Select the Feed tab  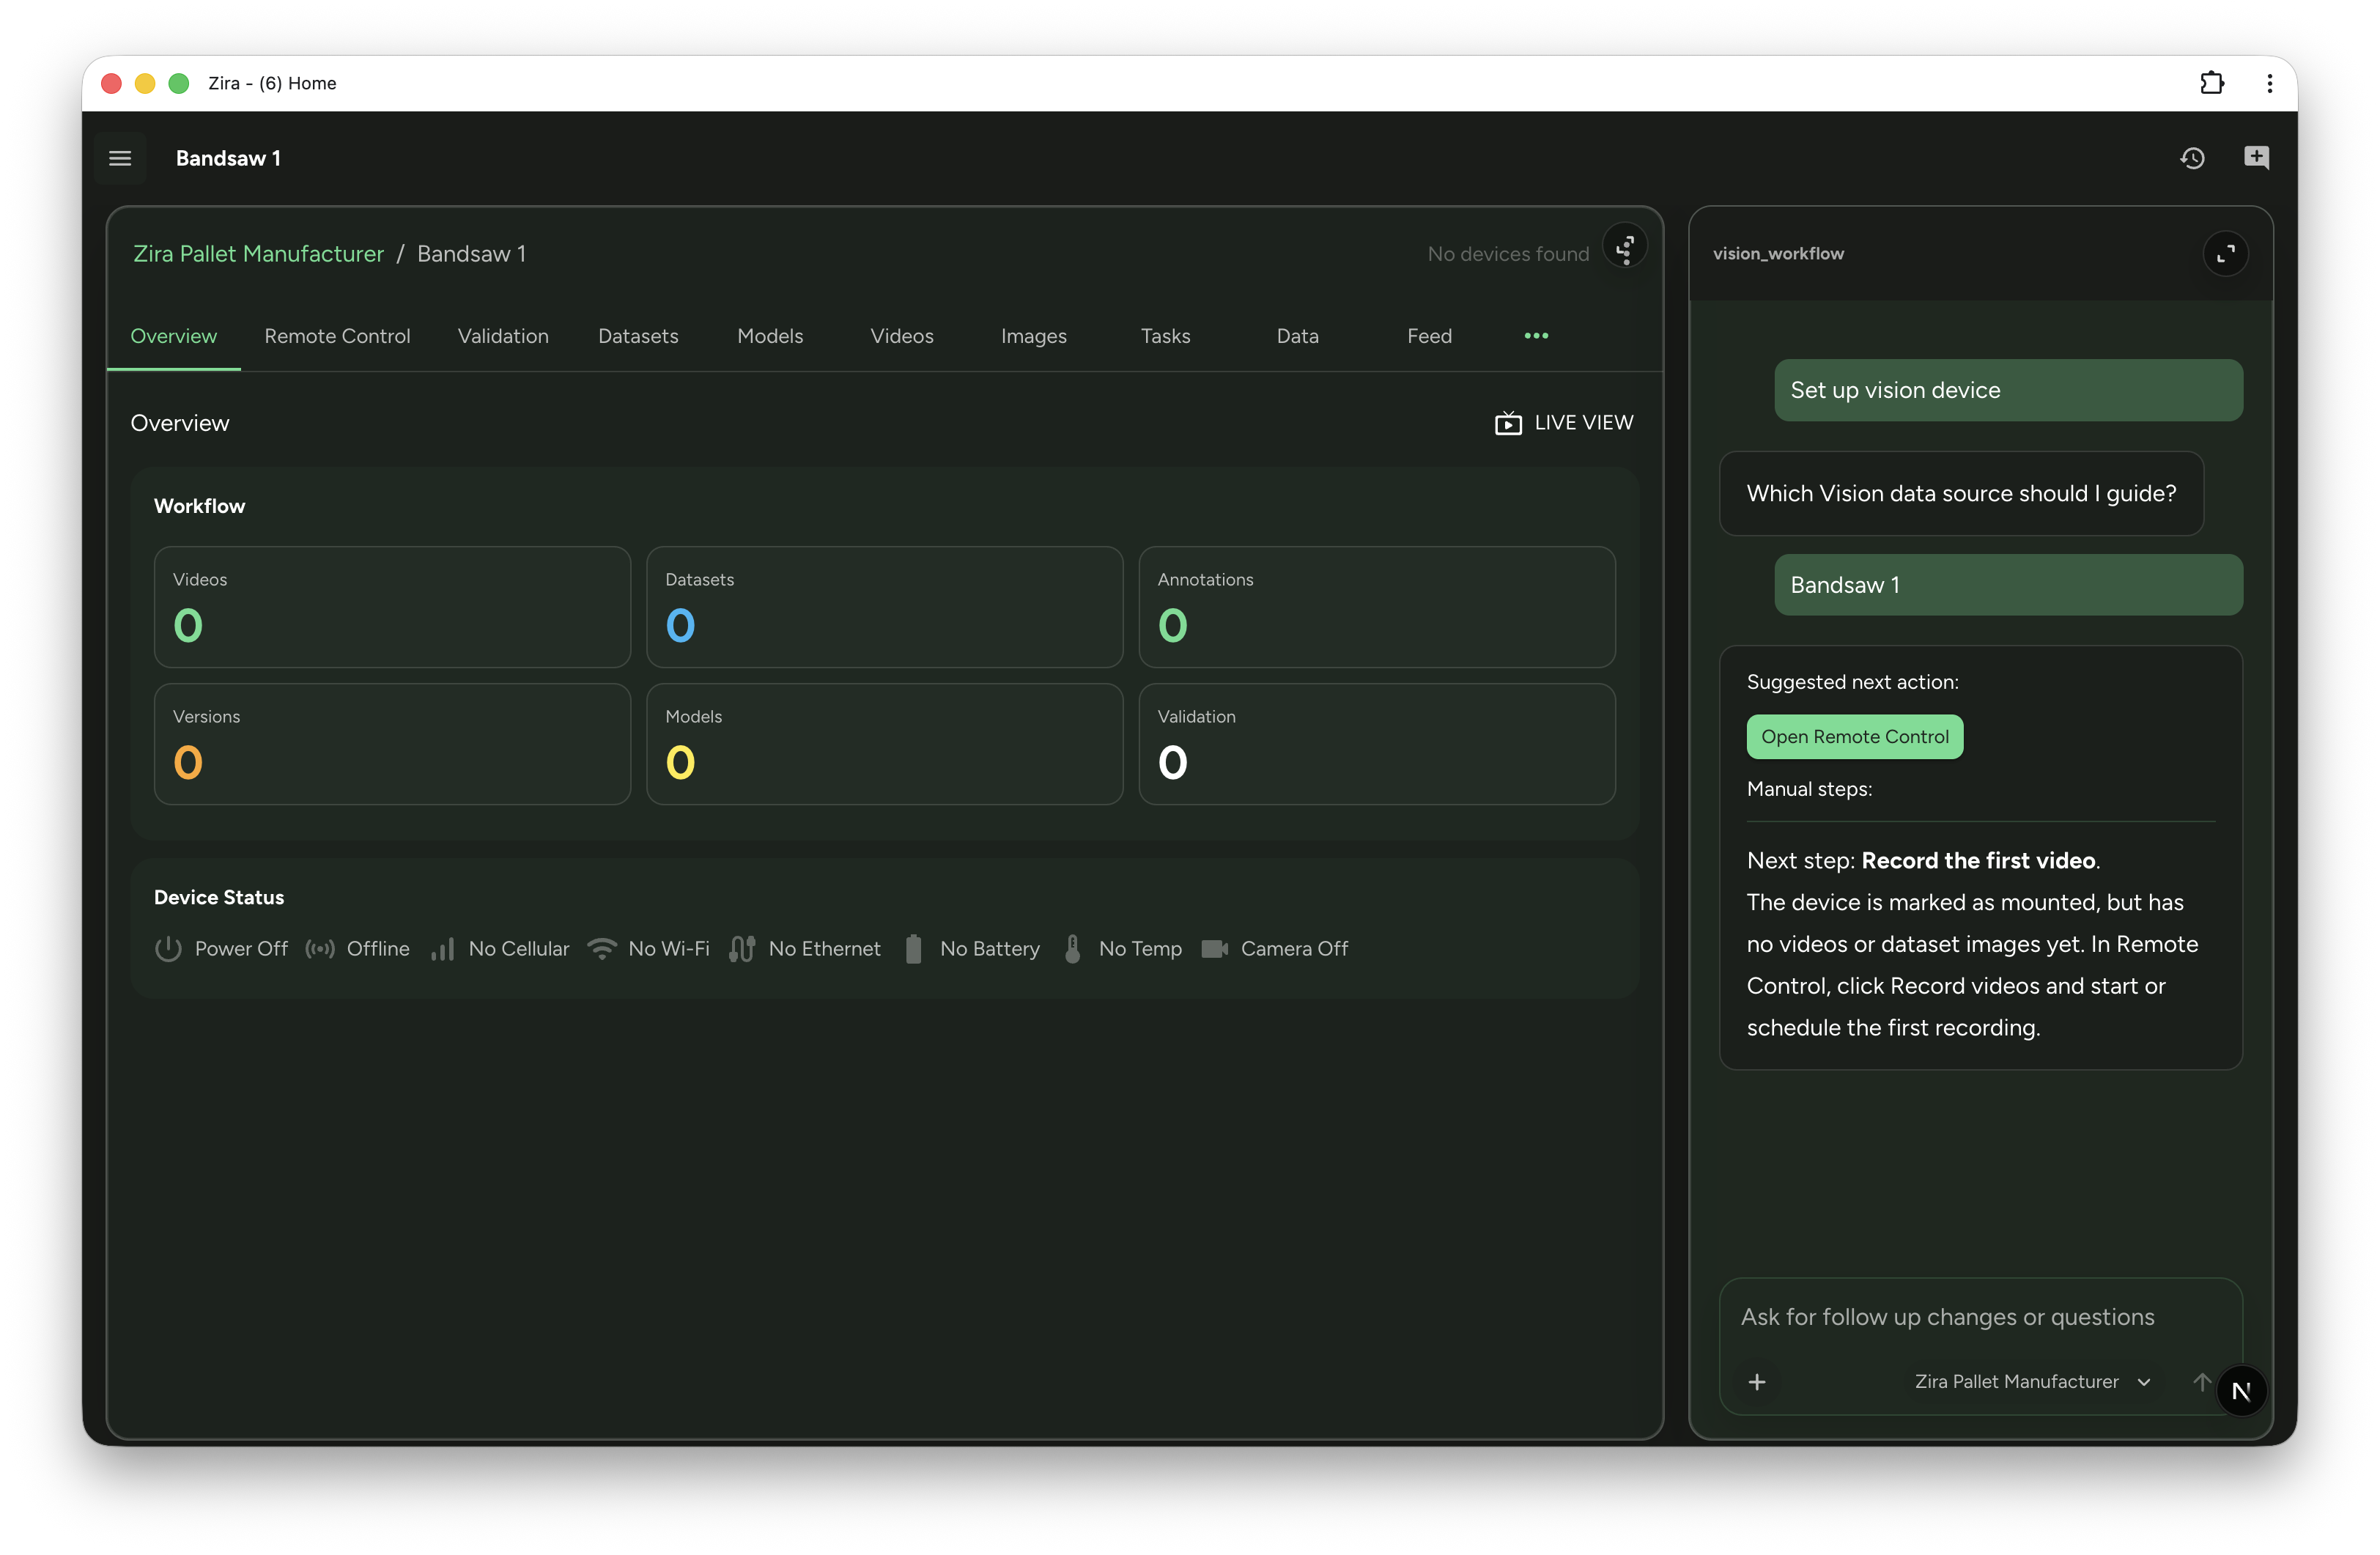[1430, 336]
